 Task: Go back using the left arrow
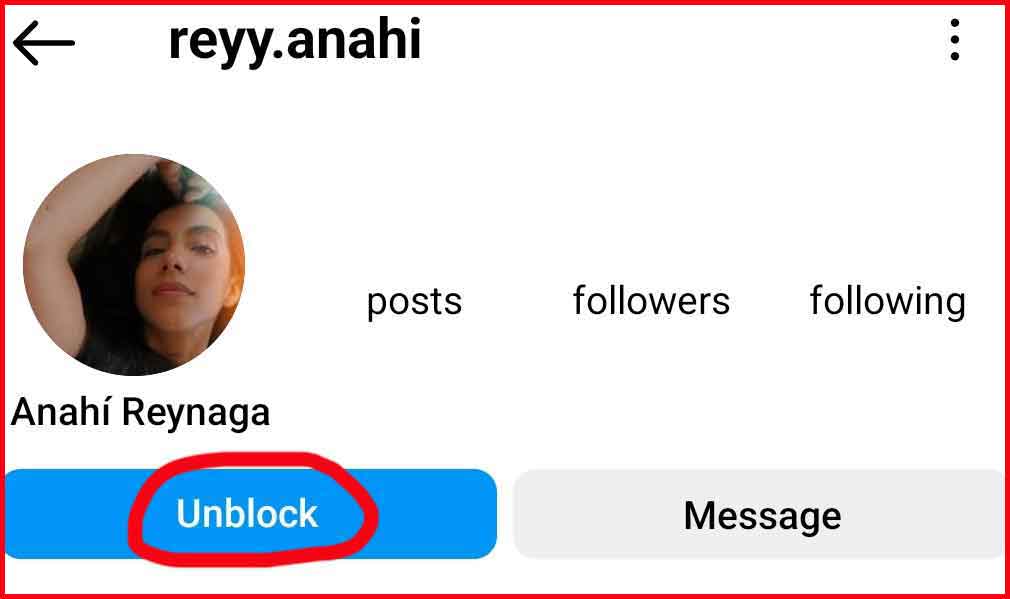click(44, 43)
